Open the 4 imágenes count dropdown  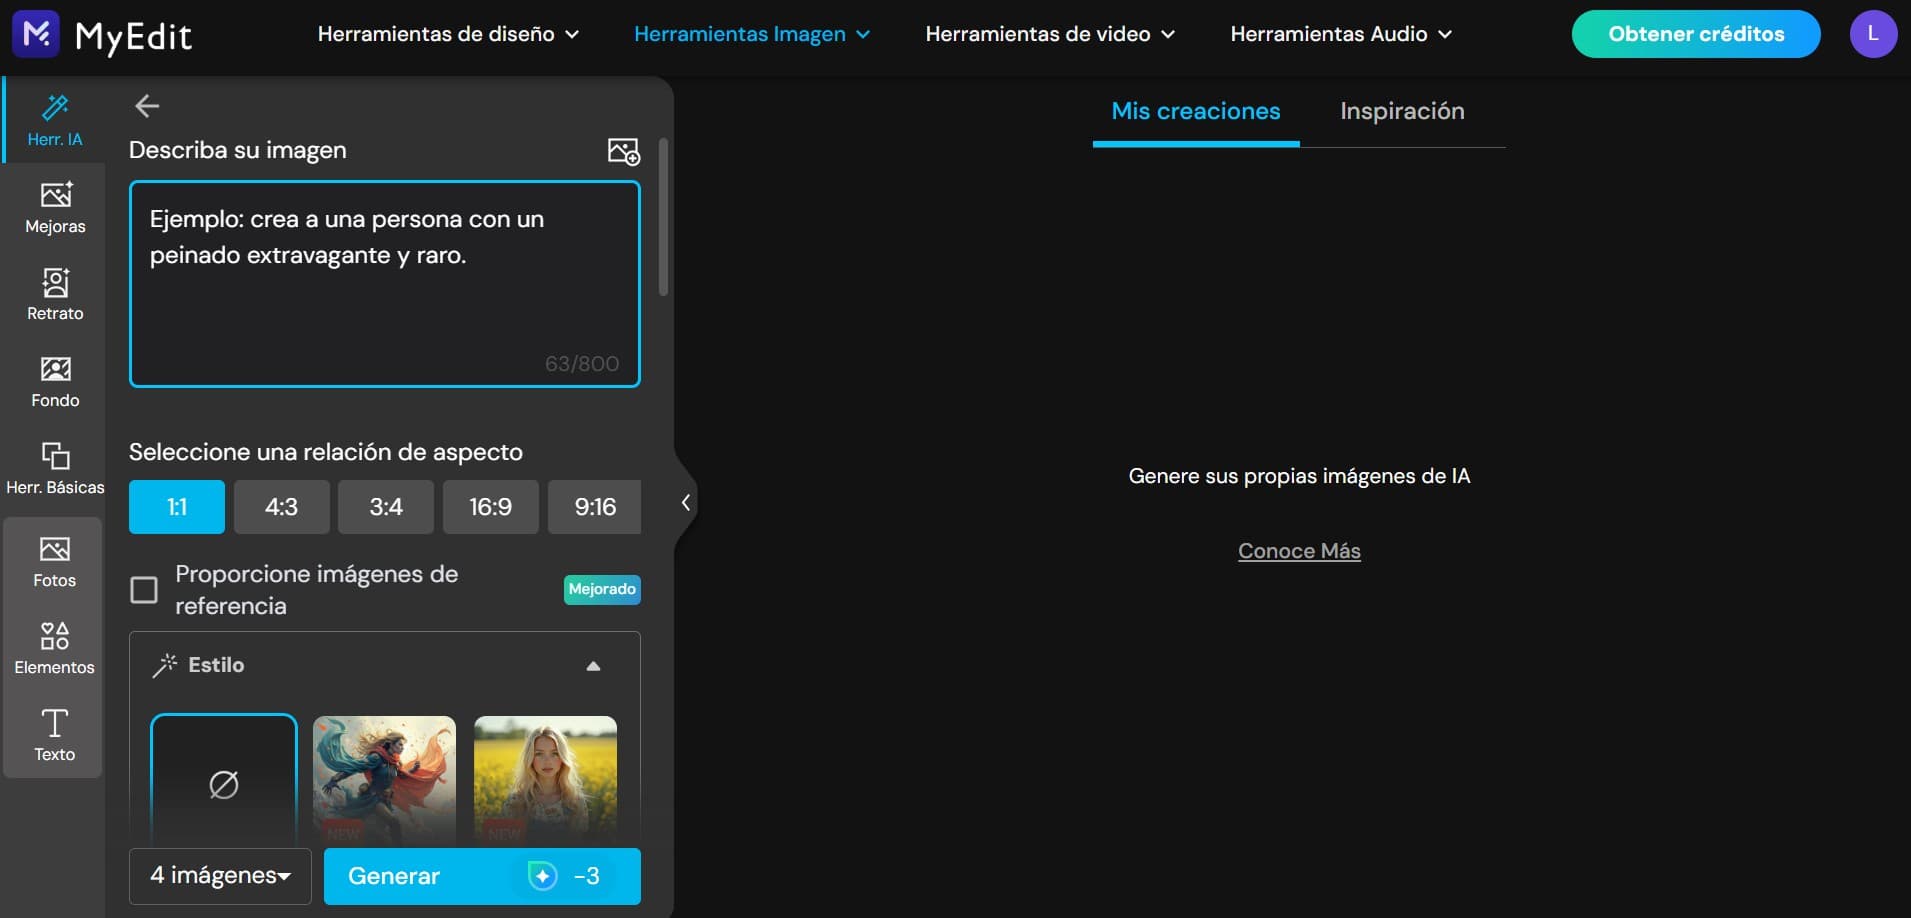220,876
